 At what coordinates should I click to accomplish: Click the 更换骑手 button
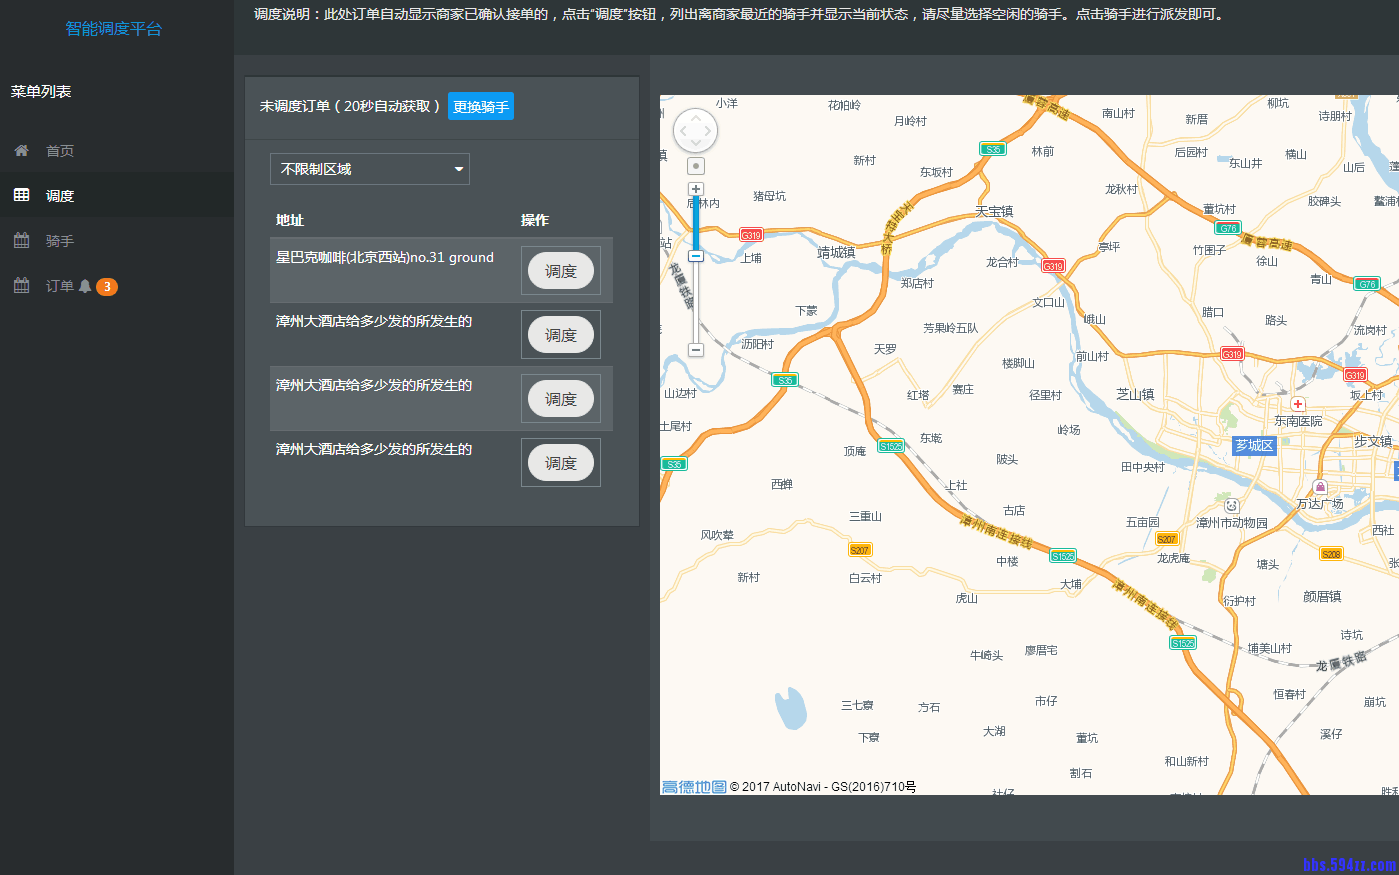click(x=481, y=107)
